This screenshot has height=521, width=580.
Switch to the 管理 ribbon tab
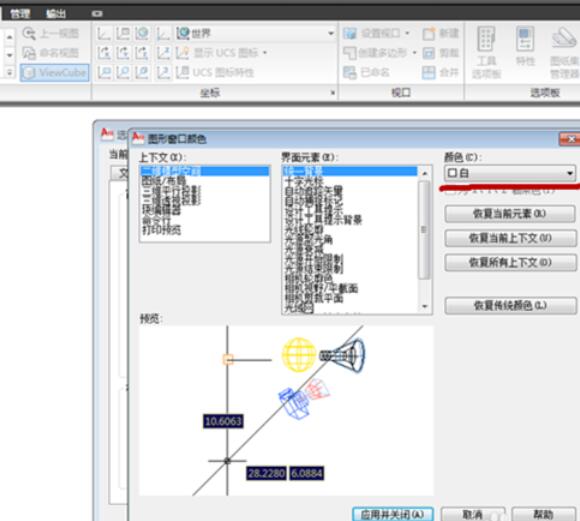pyautogui.click(x=20, y=14)
